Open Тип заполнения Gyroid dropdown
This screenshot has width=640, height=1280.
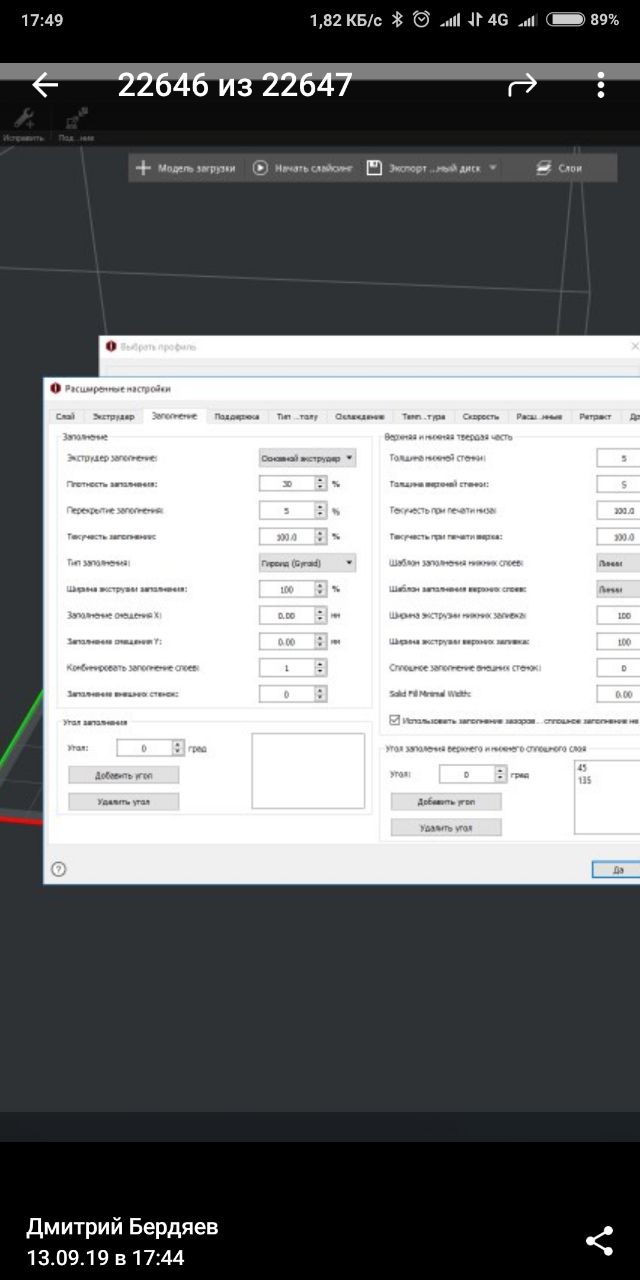point(306,563)
